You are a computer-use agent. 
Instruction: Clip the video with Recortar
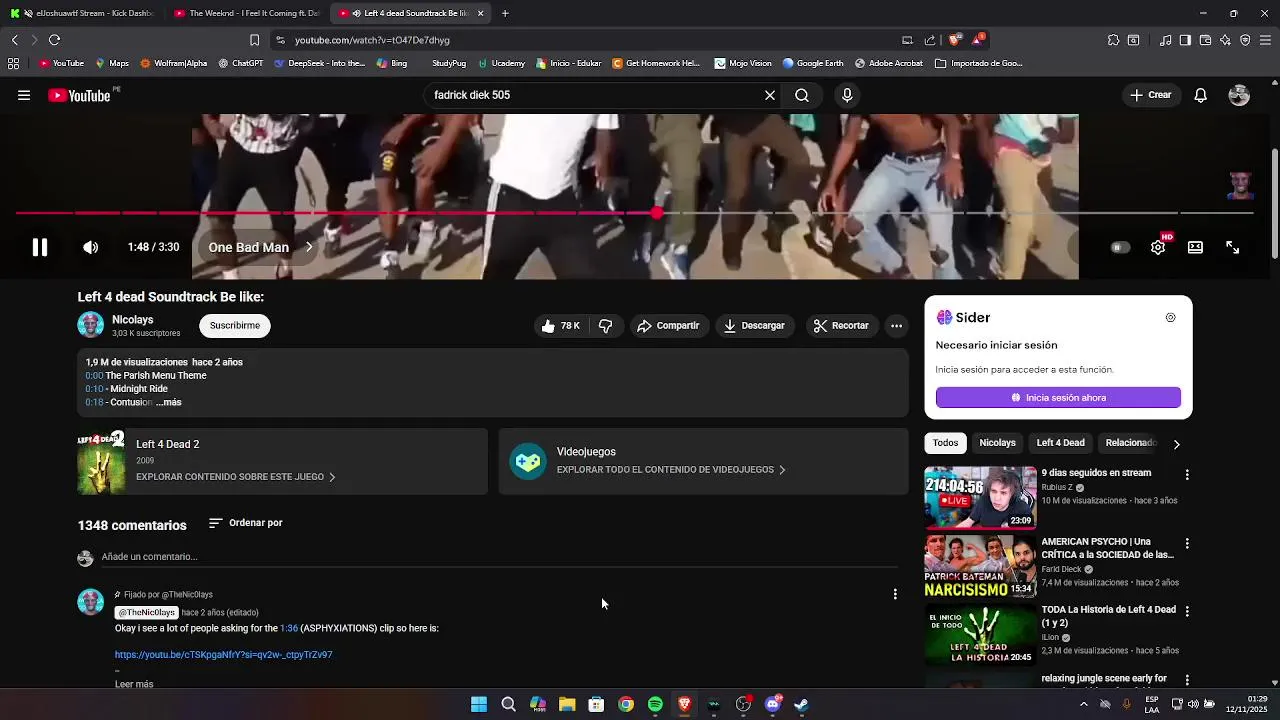click(x=841, y=326)
